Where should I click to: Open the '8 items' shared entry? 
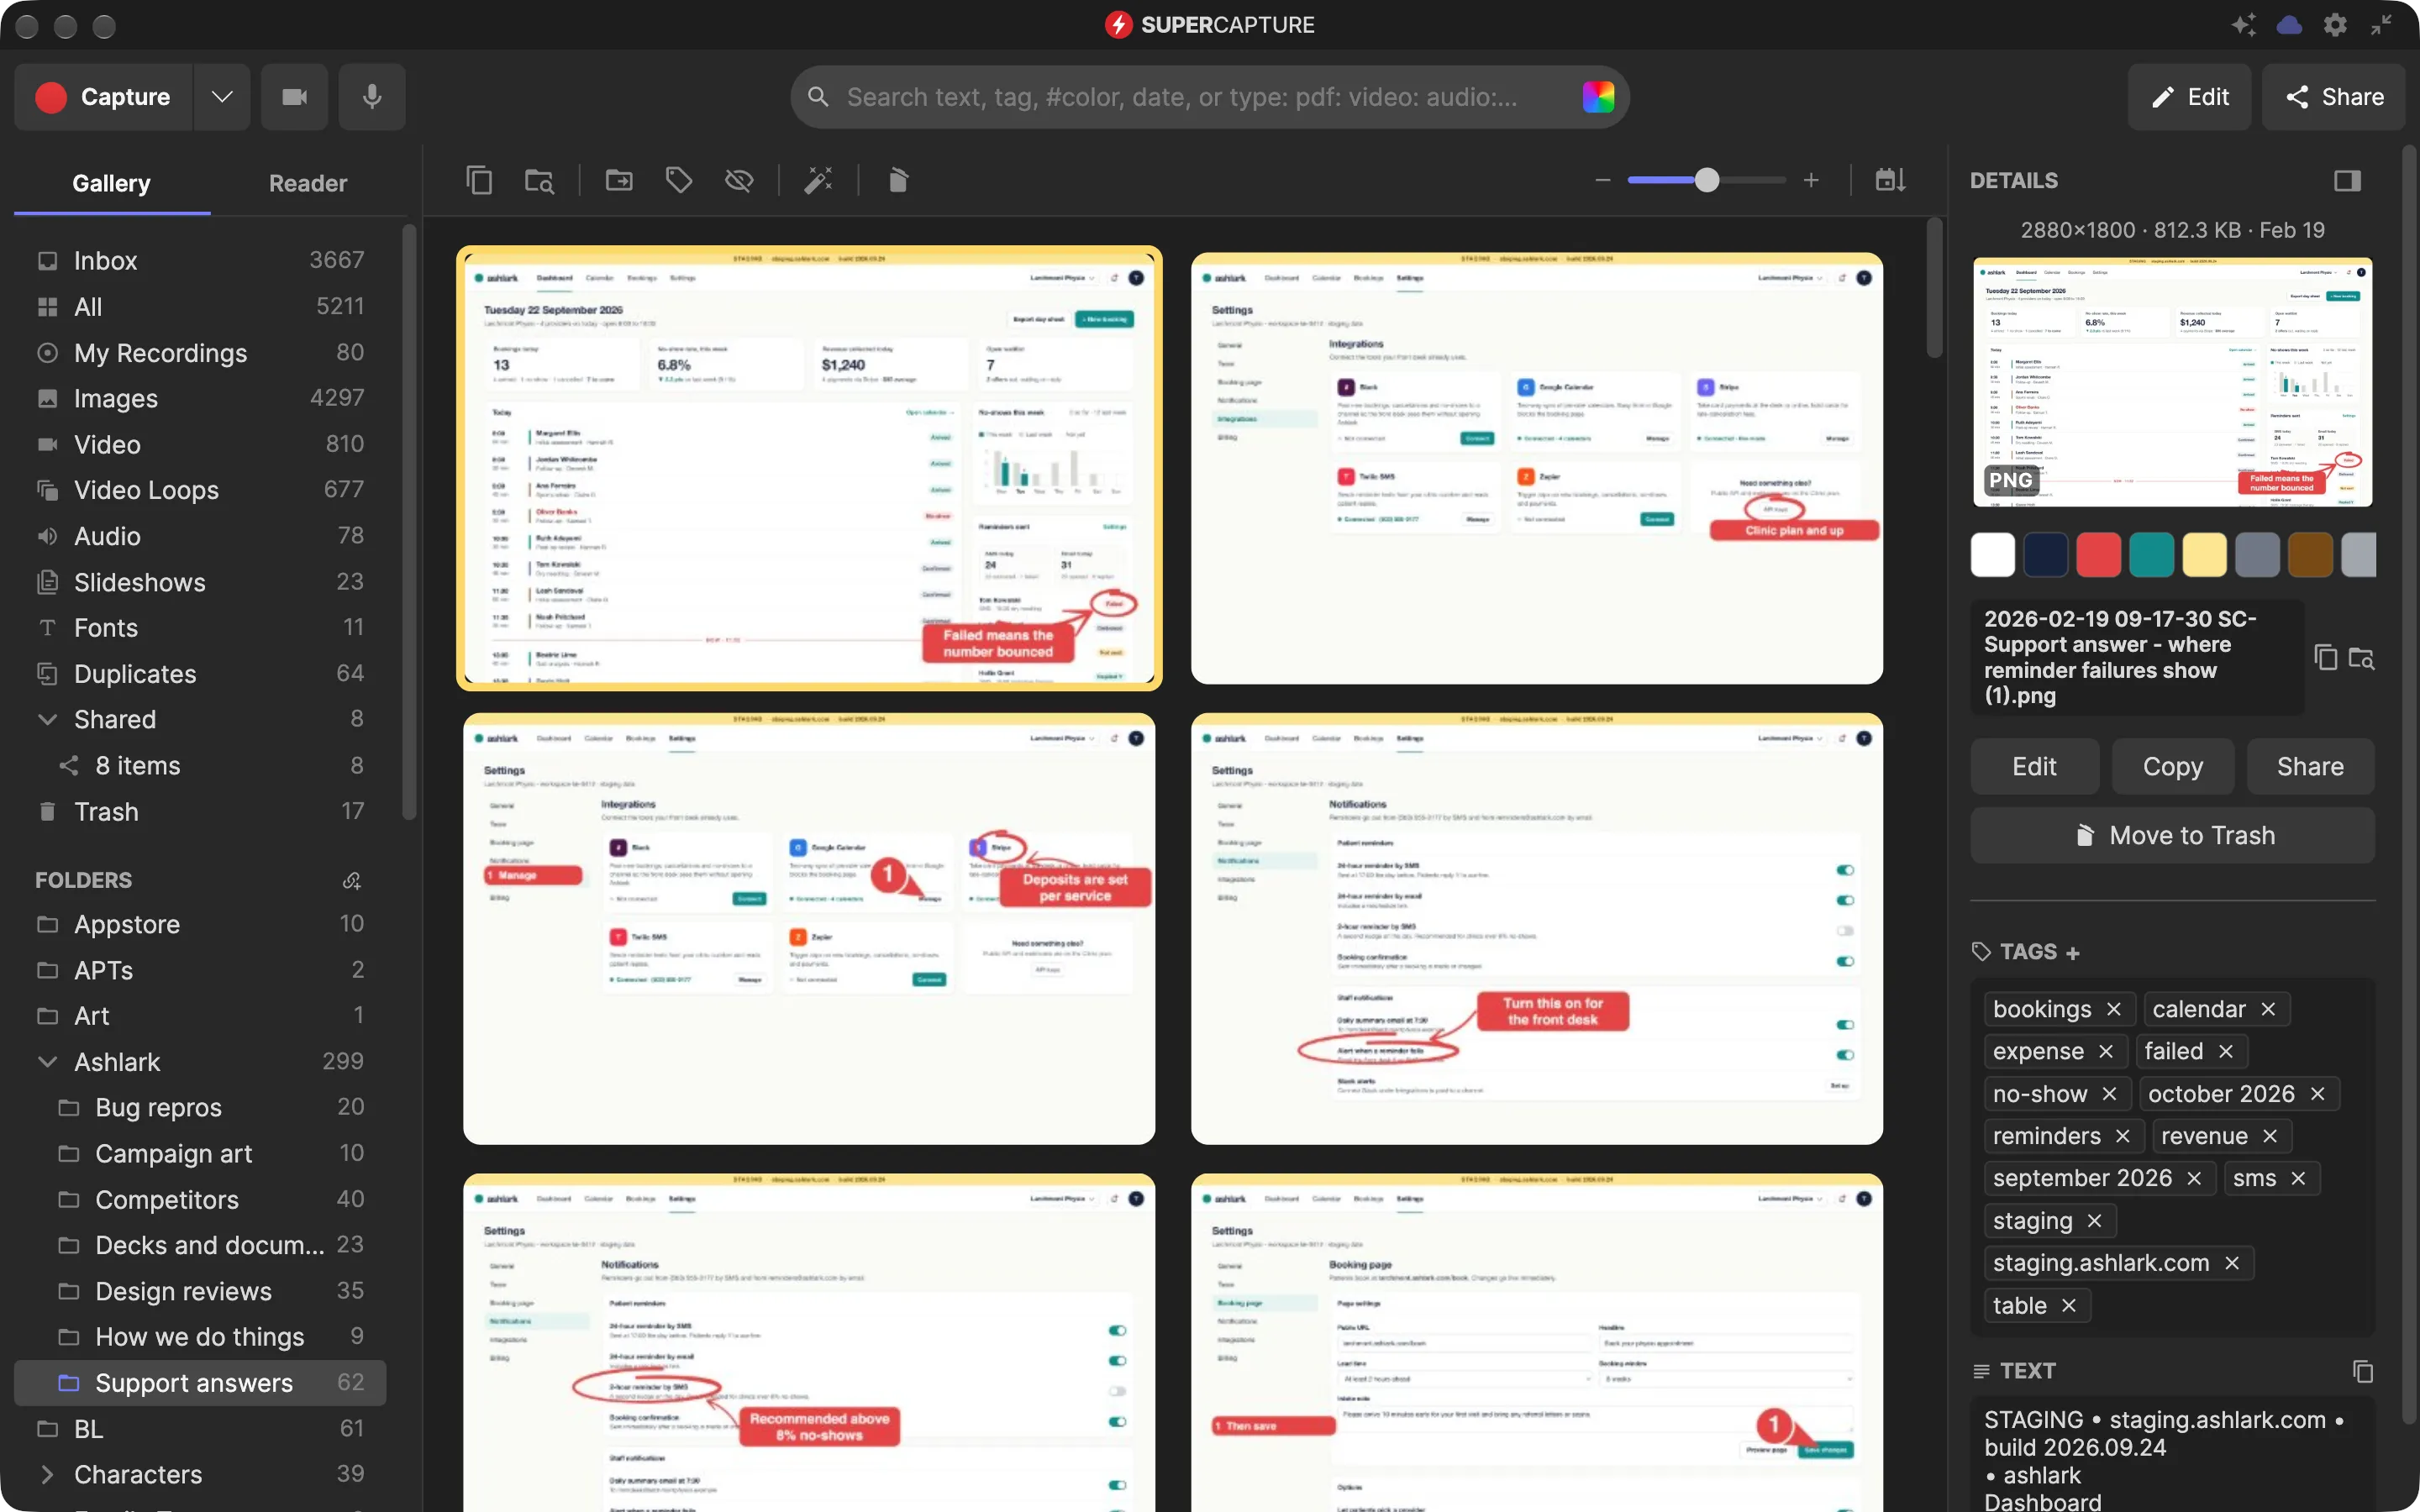click(x=200, y=765)
